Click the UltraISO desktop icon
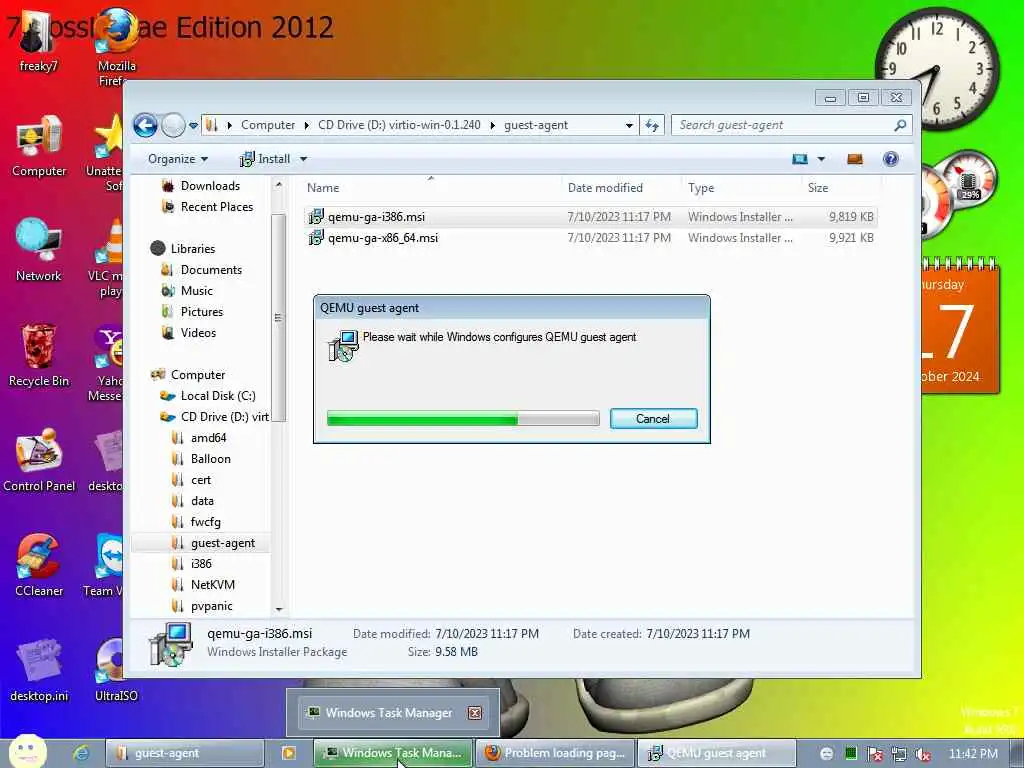The width and height of the screenshot is (1024, 768). coord(116,670)
